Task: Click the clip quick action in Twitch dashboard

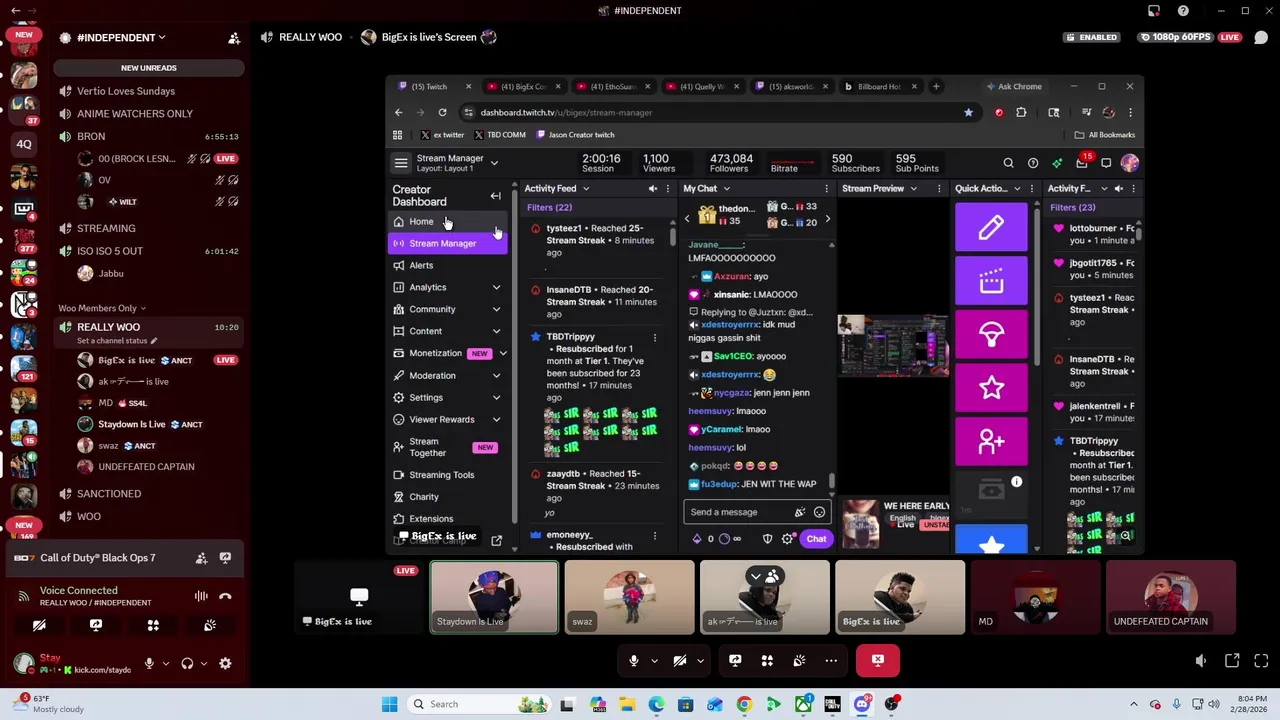Action: tap(991, 281)
